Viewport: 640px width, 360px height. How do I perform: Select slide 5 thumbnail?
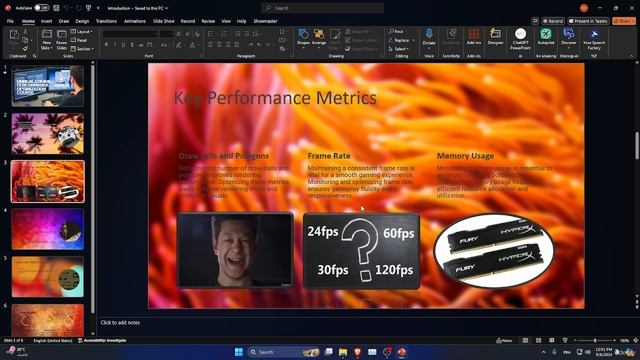point(48,277)
